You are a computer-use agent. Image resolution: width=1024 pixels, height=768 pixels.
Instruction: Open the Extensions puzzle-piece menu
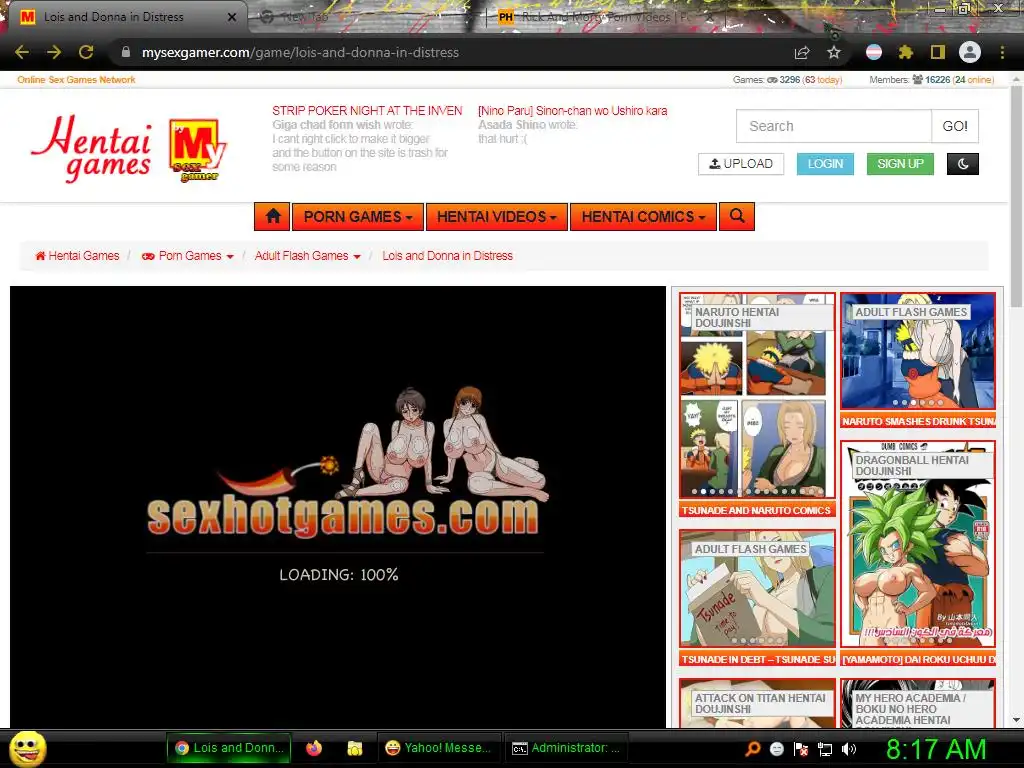pos(906,52)
